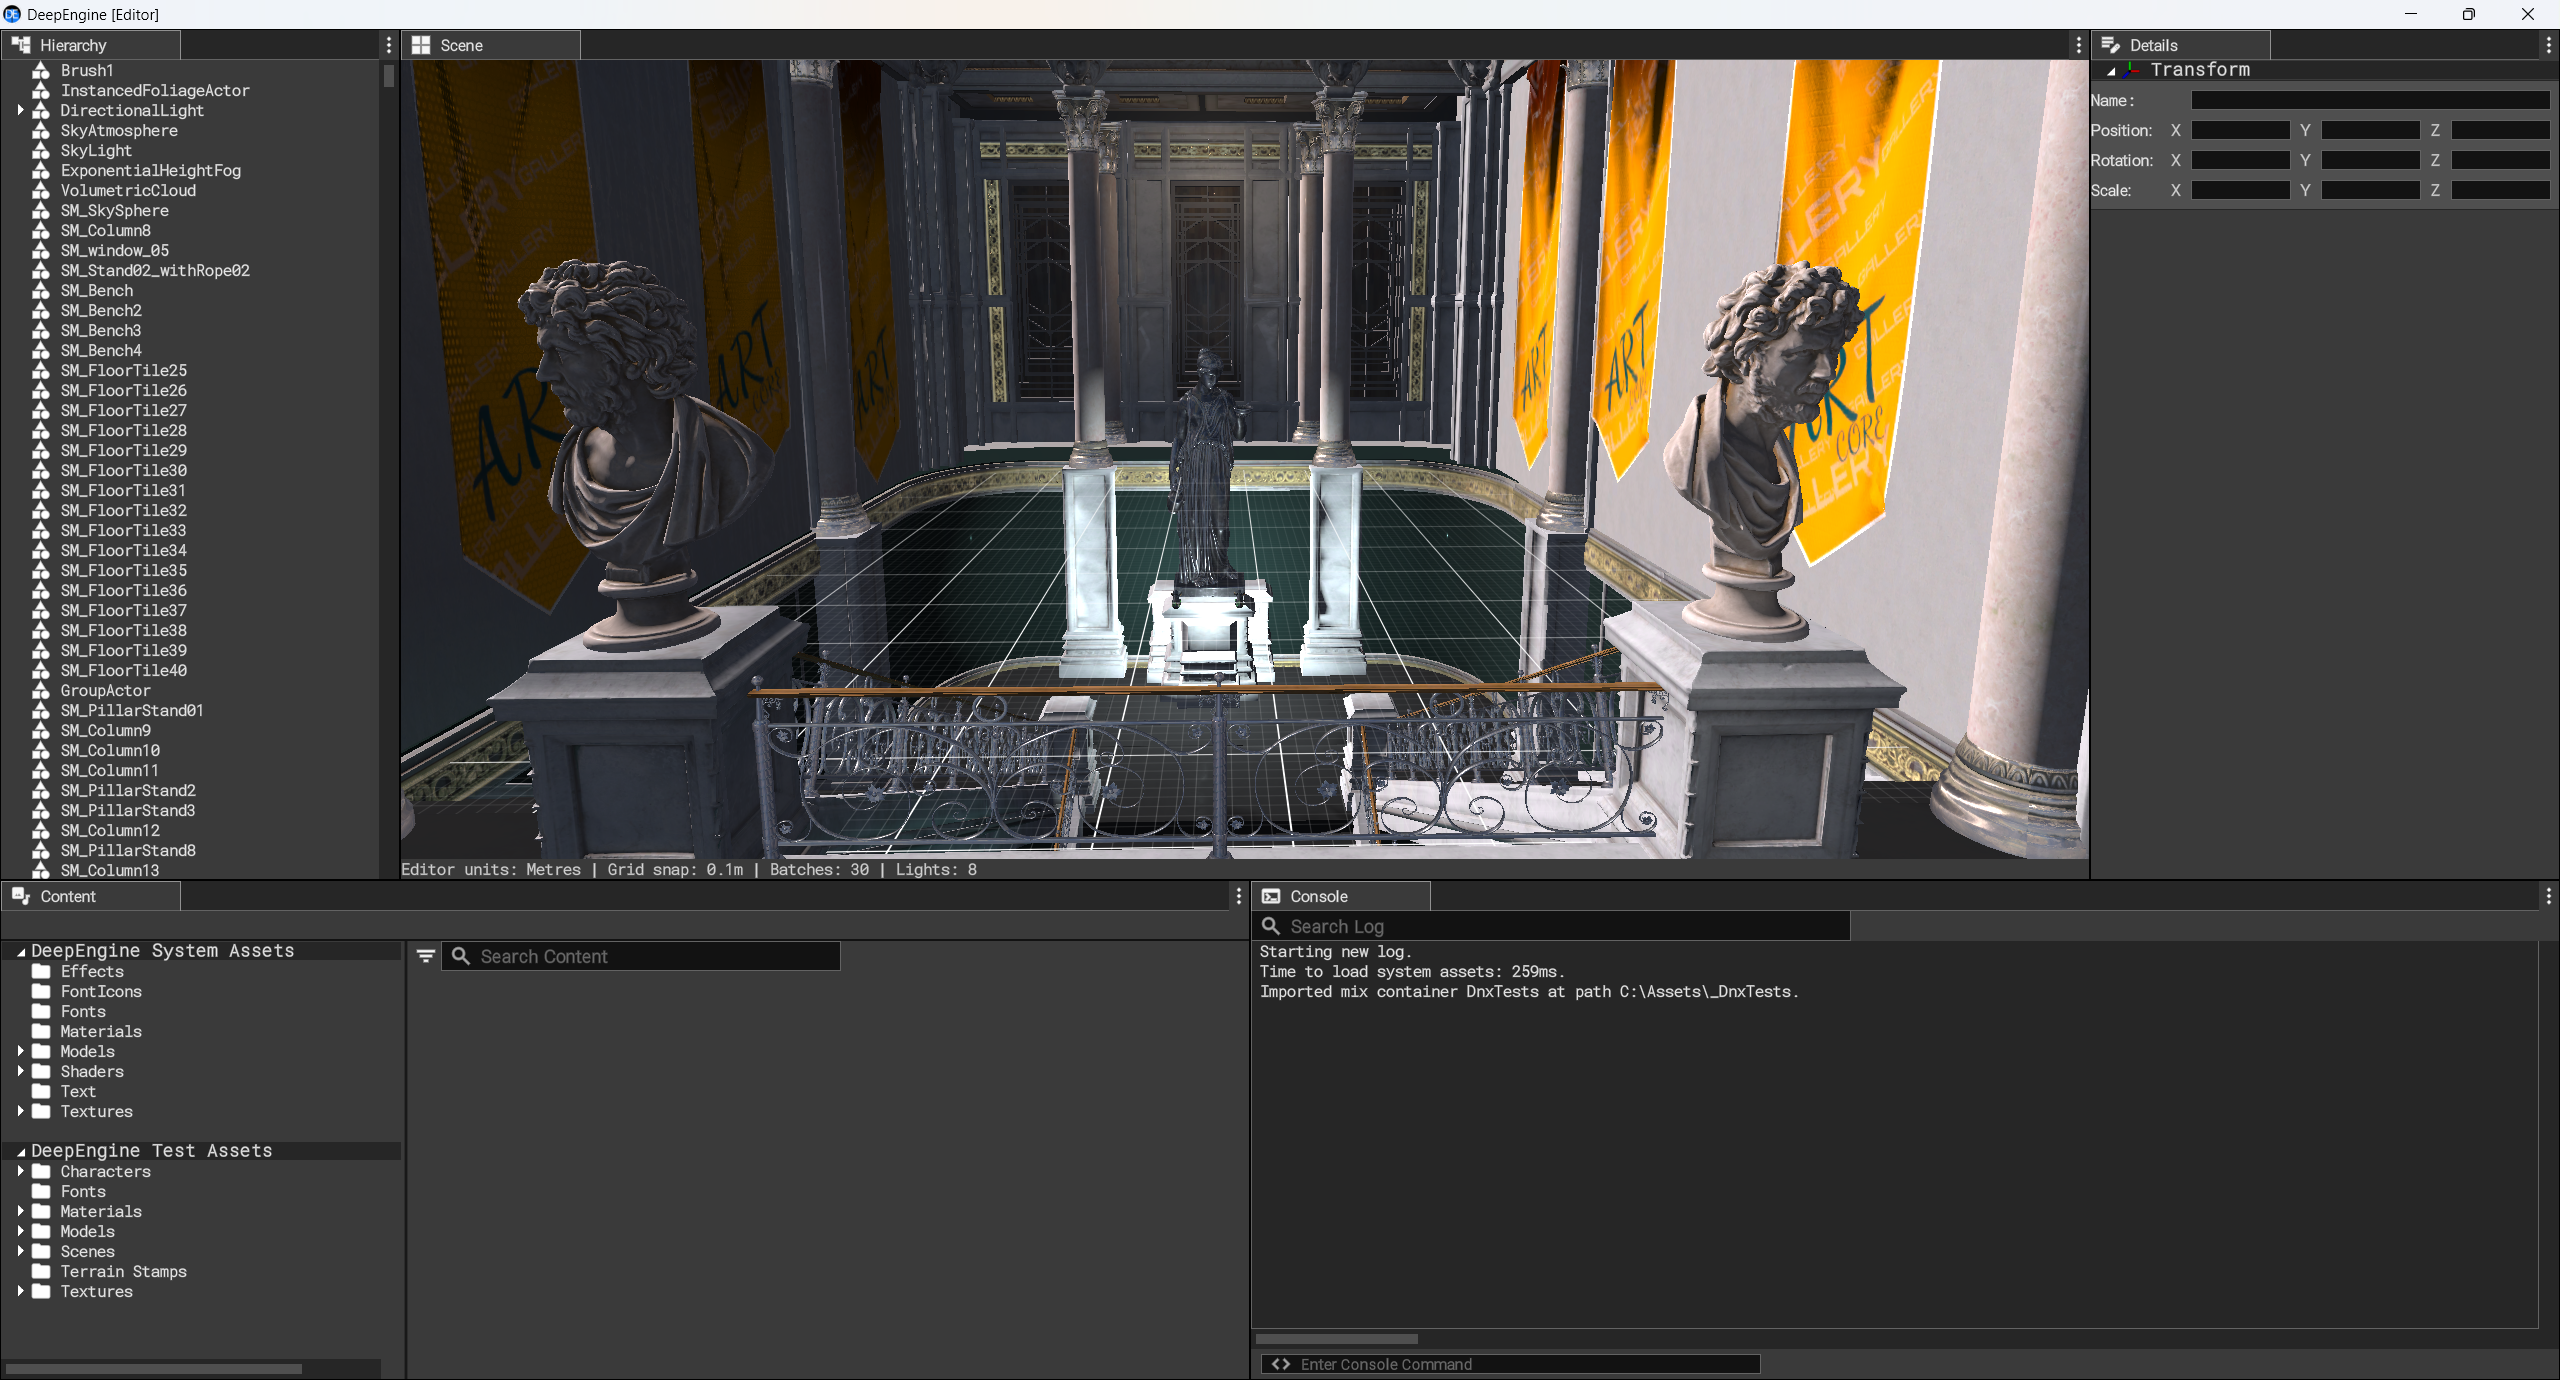Viewport: 2560px width, 1380px height.
Task: Select SM_window_05 in Hierarchy
Action: 115,250
